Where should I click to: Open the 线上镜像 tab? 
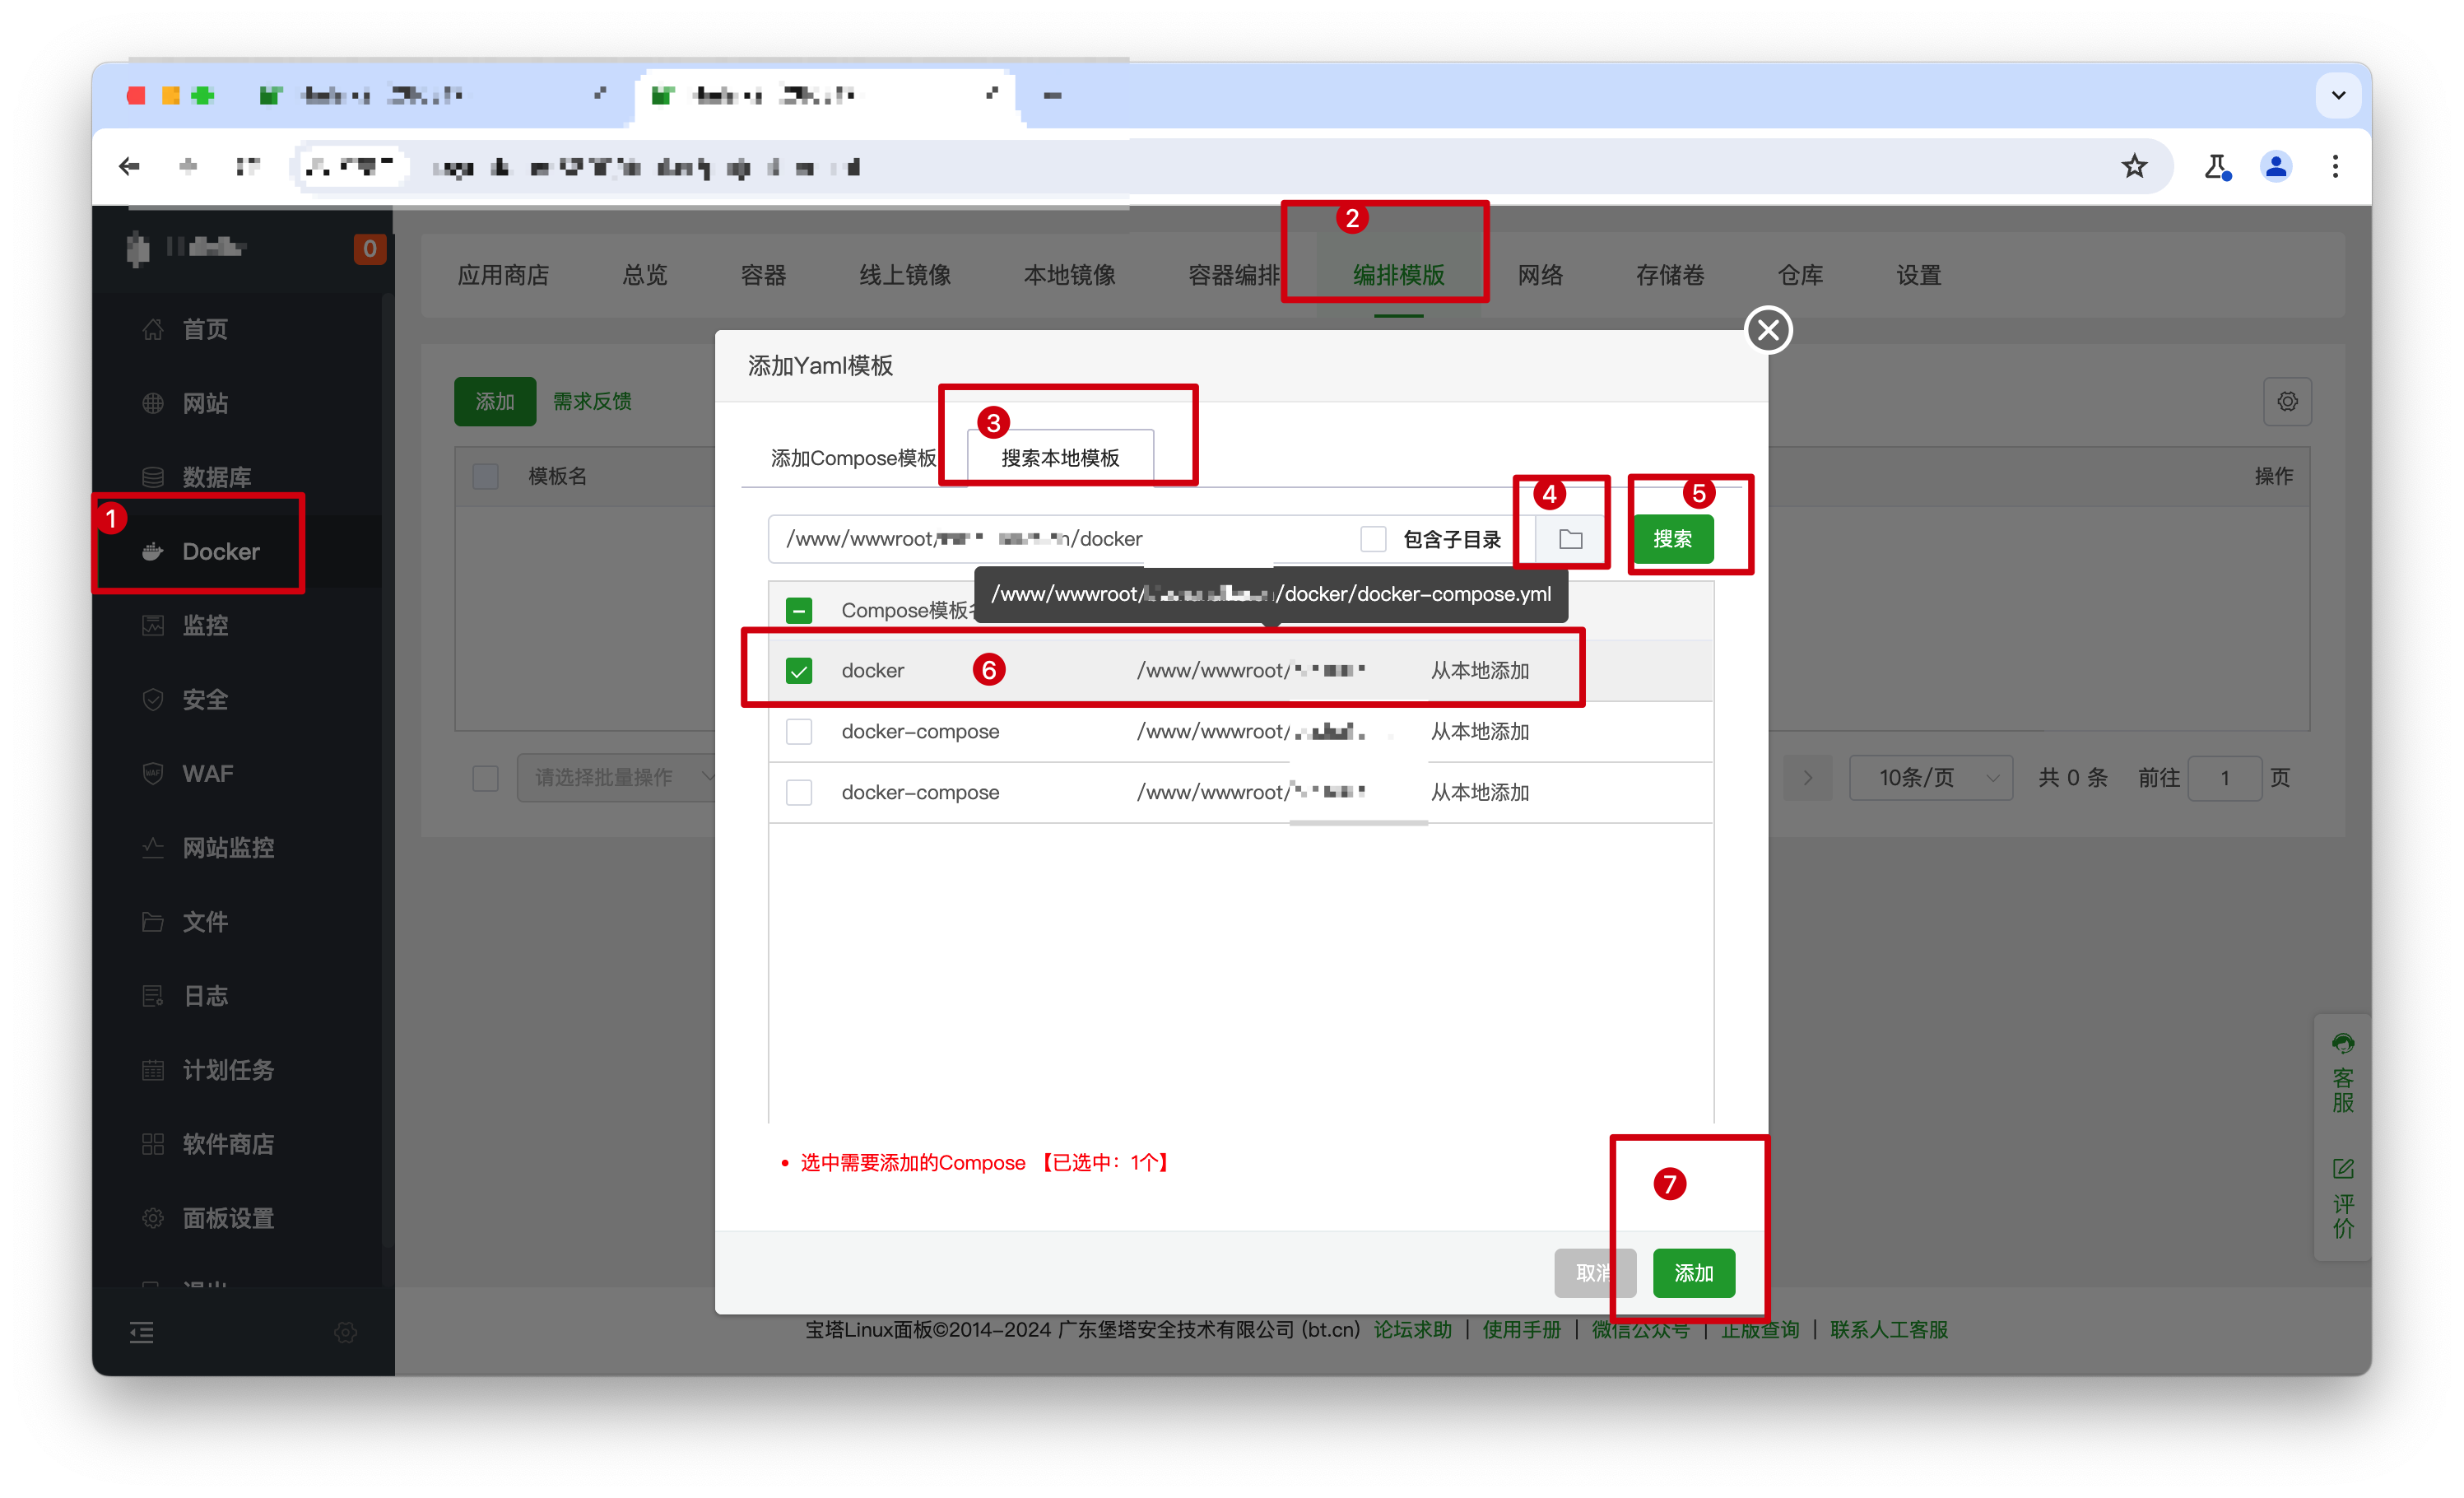click(x=905, y=274)
